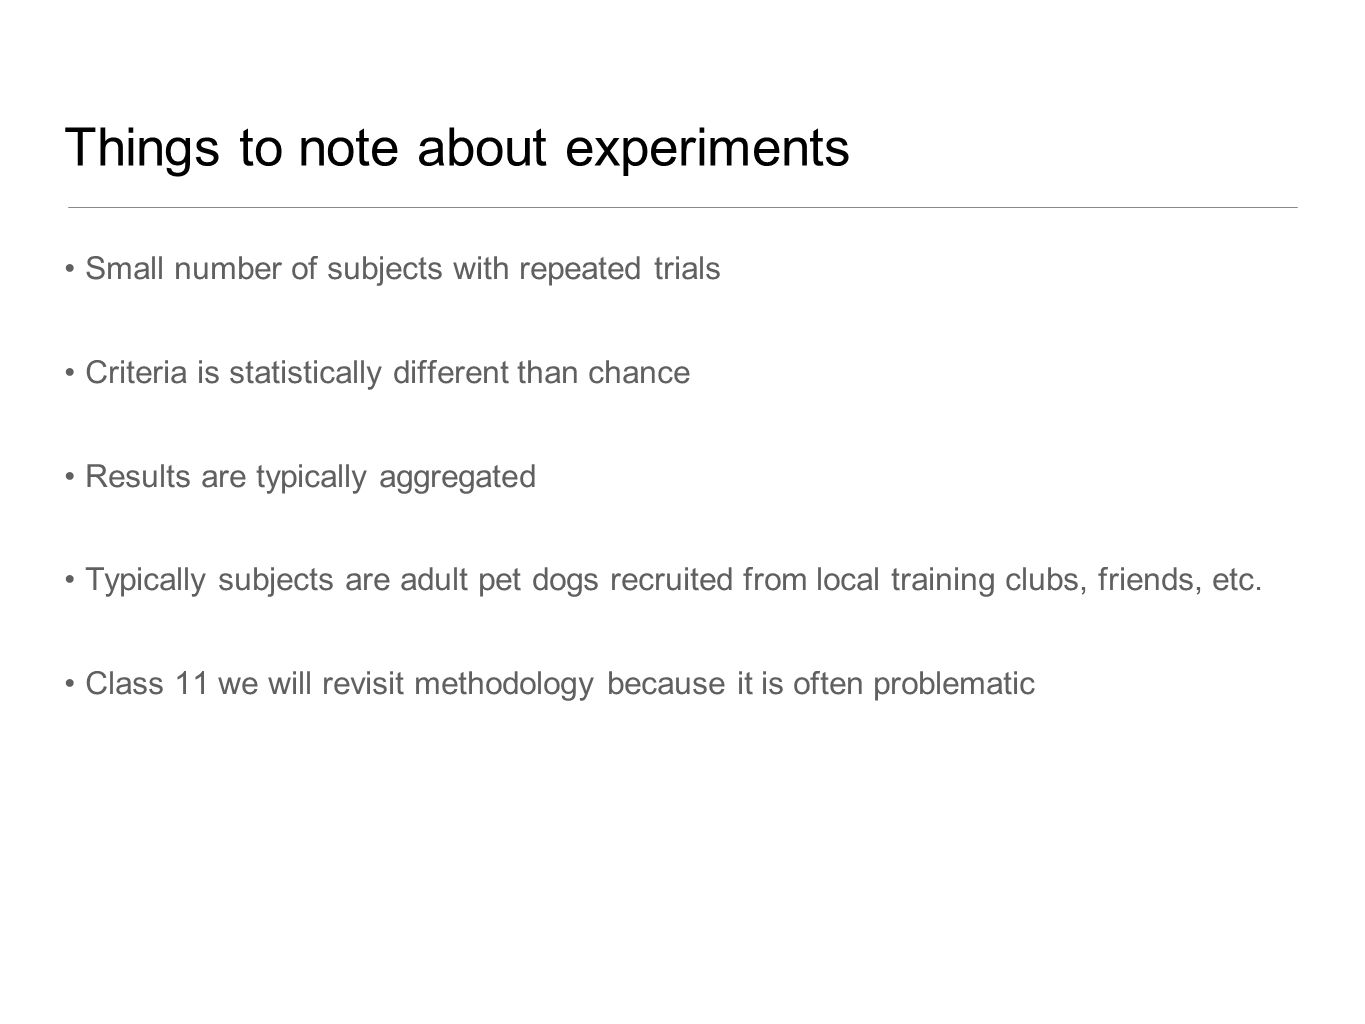Click the word 'Things' in the title
The height and width of the screenshot is (1024, 1365).
142,150
